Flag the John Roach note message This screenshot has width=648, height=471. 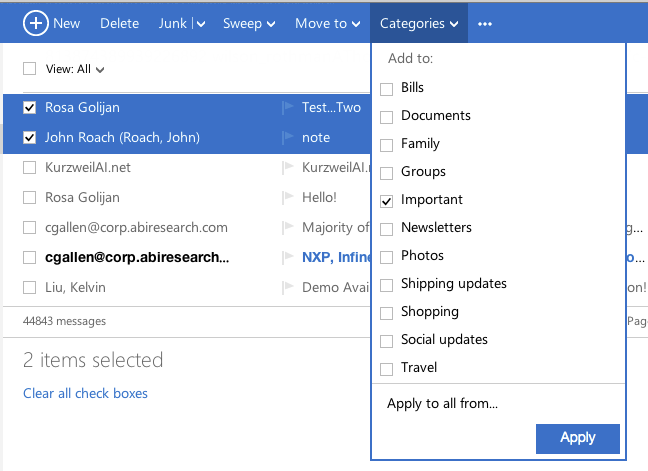pos(288,138)
